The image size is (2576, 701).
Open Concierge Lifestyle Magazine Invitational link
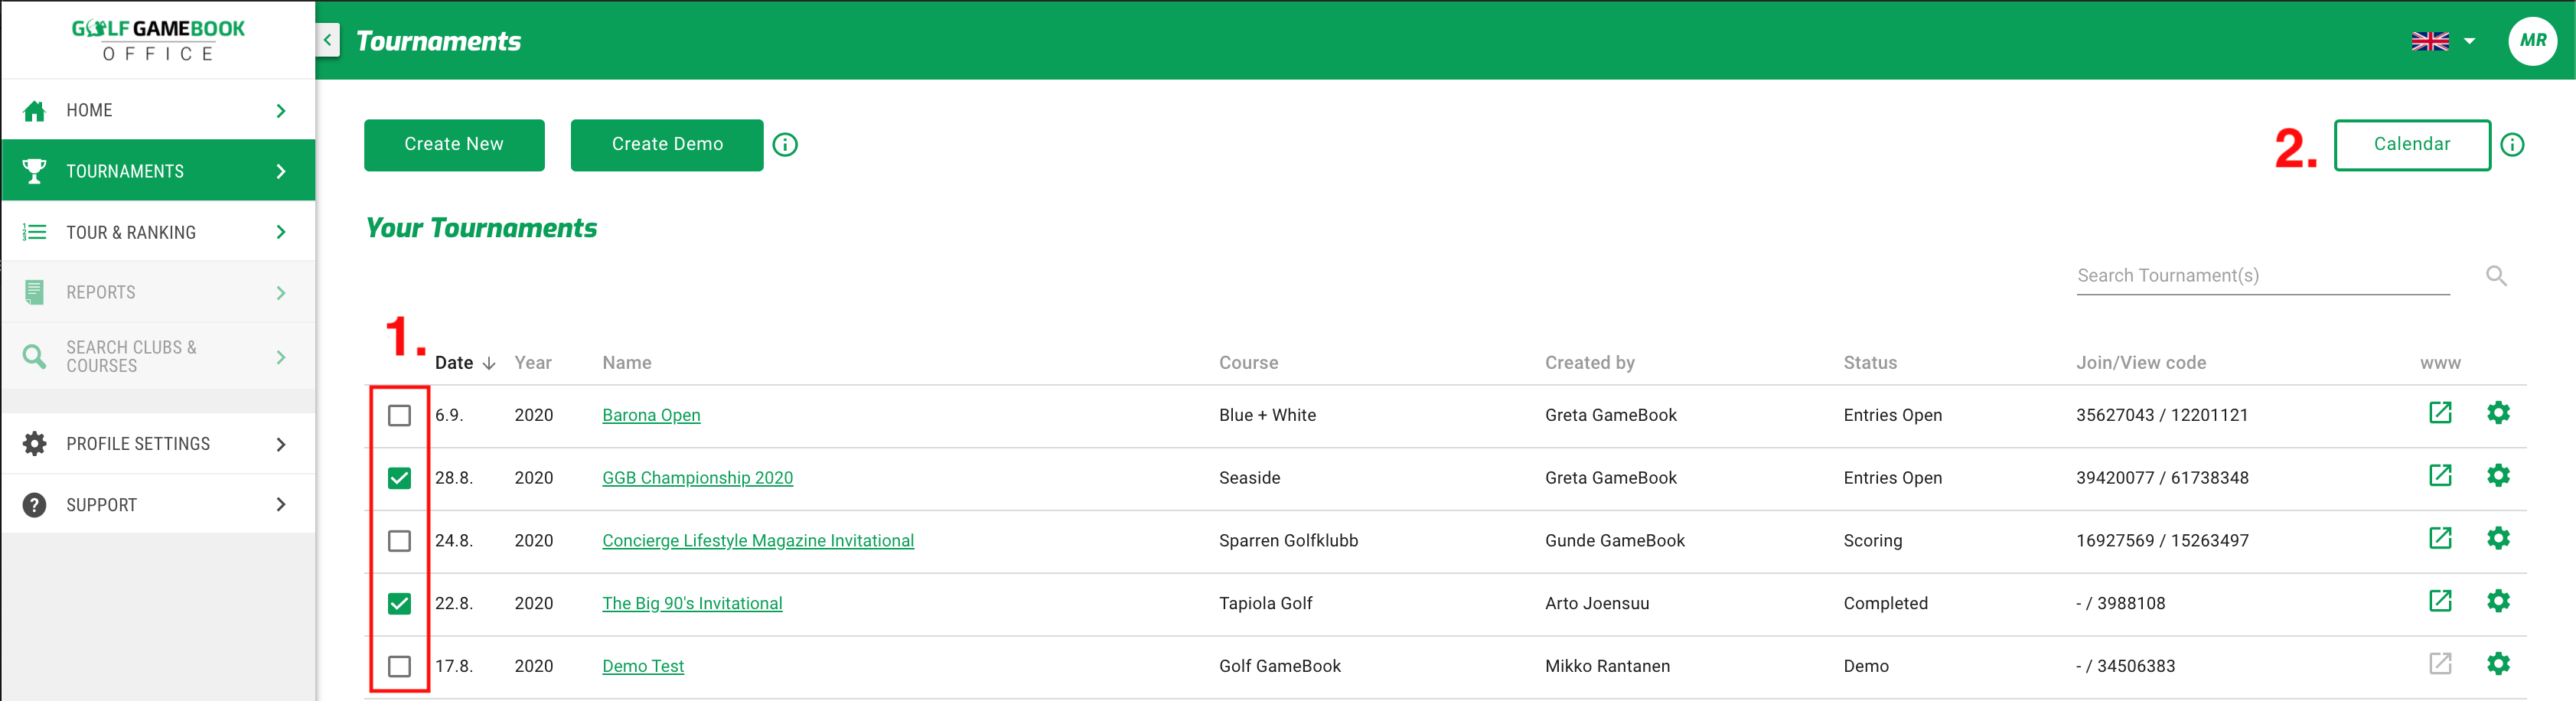pos(757,541)
